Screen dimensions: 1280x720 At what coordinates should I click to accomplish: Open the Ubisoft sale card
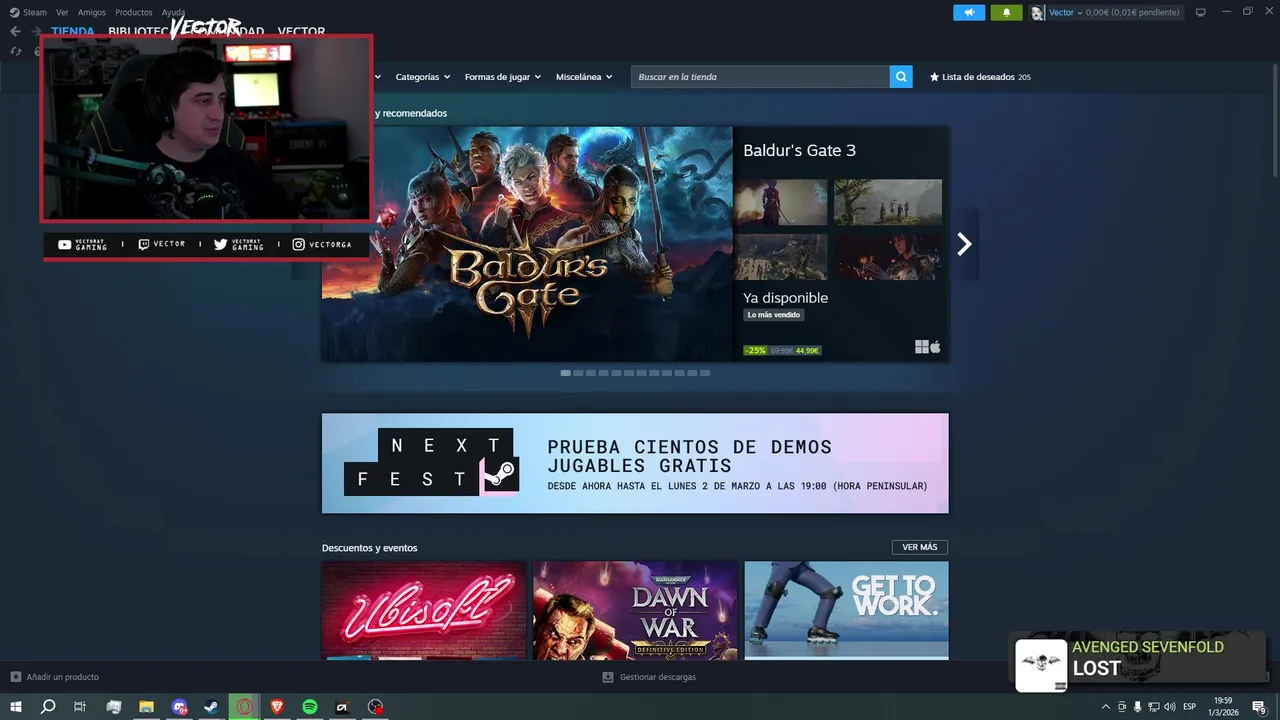pyautogui.click(x=424, y=610)
